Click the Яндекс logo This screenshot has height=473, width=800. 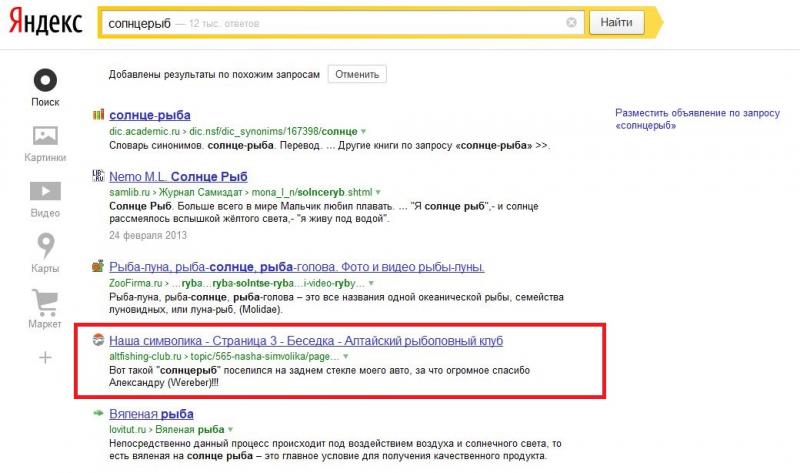pos(46,22)
